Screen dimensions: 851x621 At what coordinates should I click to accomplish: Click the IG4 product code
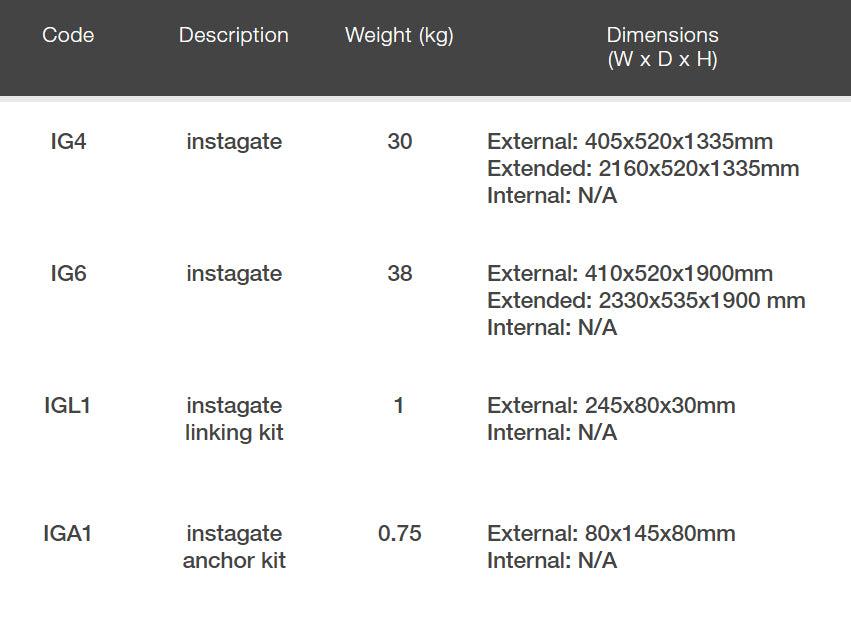coord(68,142)
